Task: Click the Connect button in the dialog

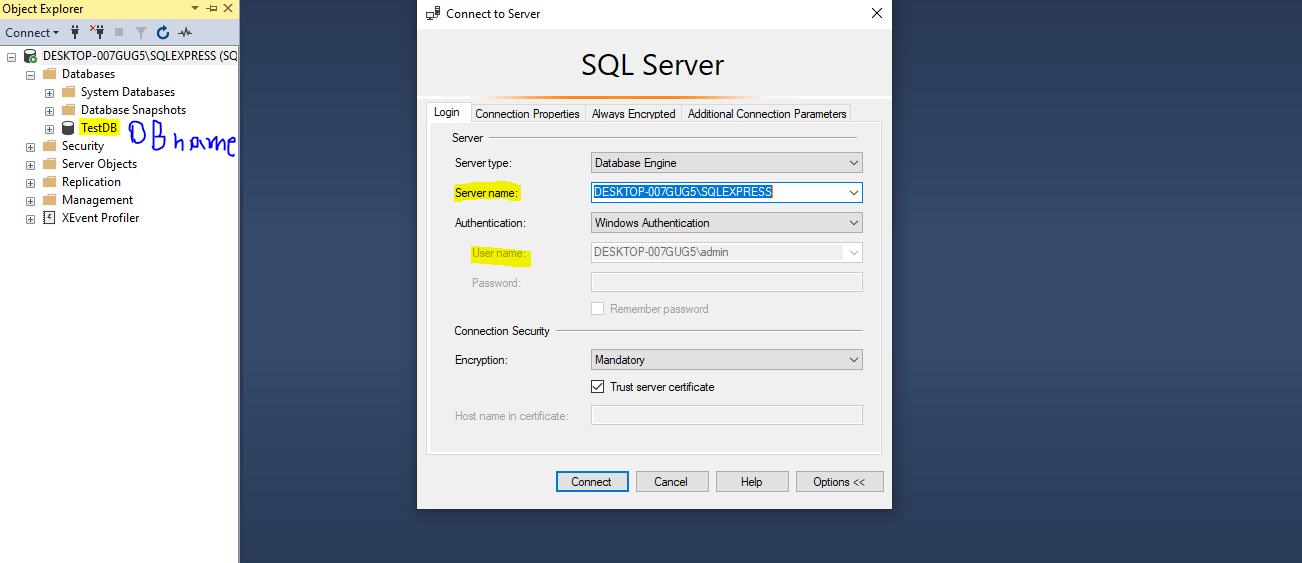Action: [592, 482]
